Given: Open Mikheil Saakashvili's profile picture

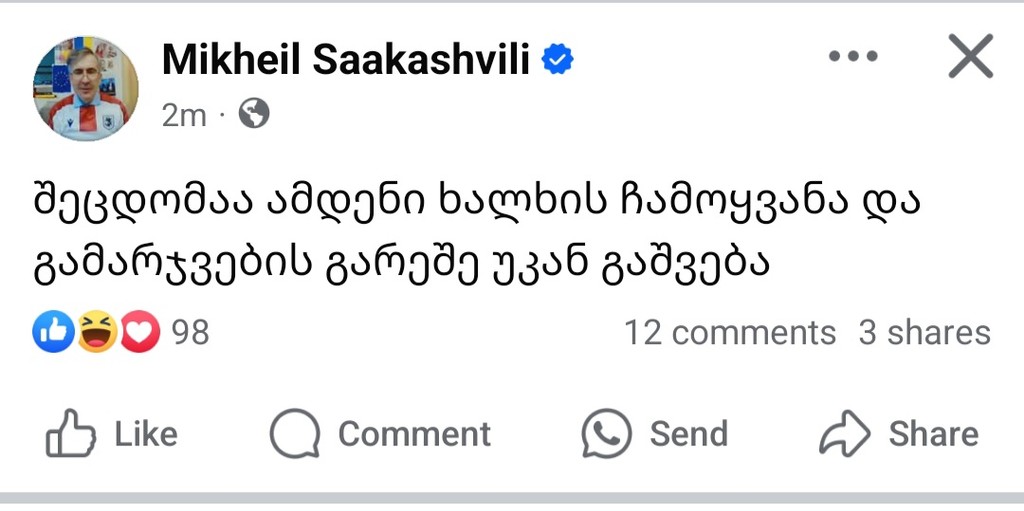Looking at the screenshot, I should click(x=86, y=88).
